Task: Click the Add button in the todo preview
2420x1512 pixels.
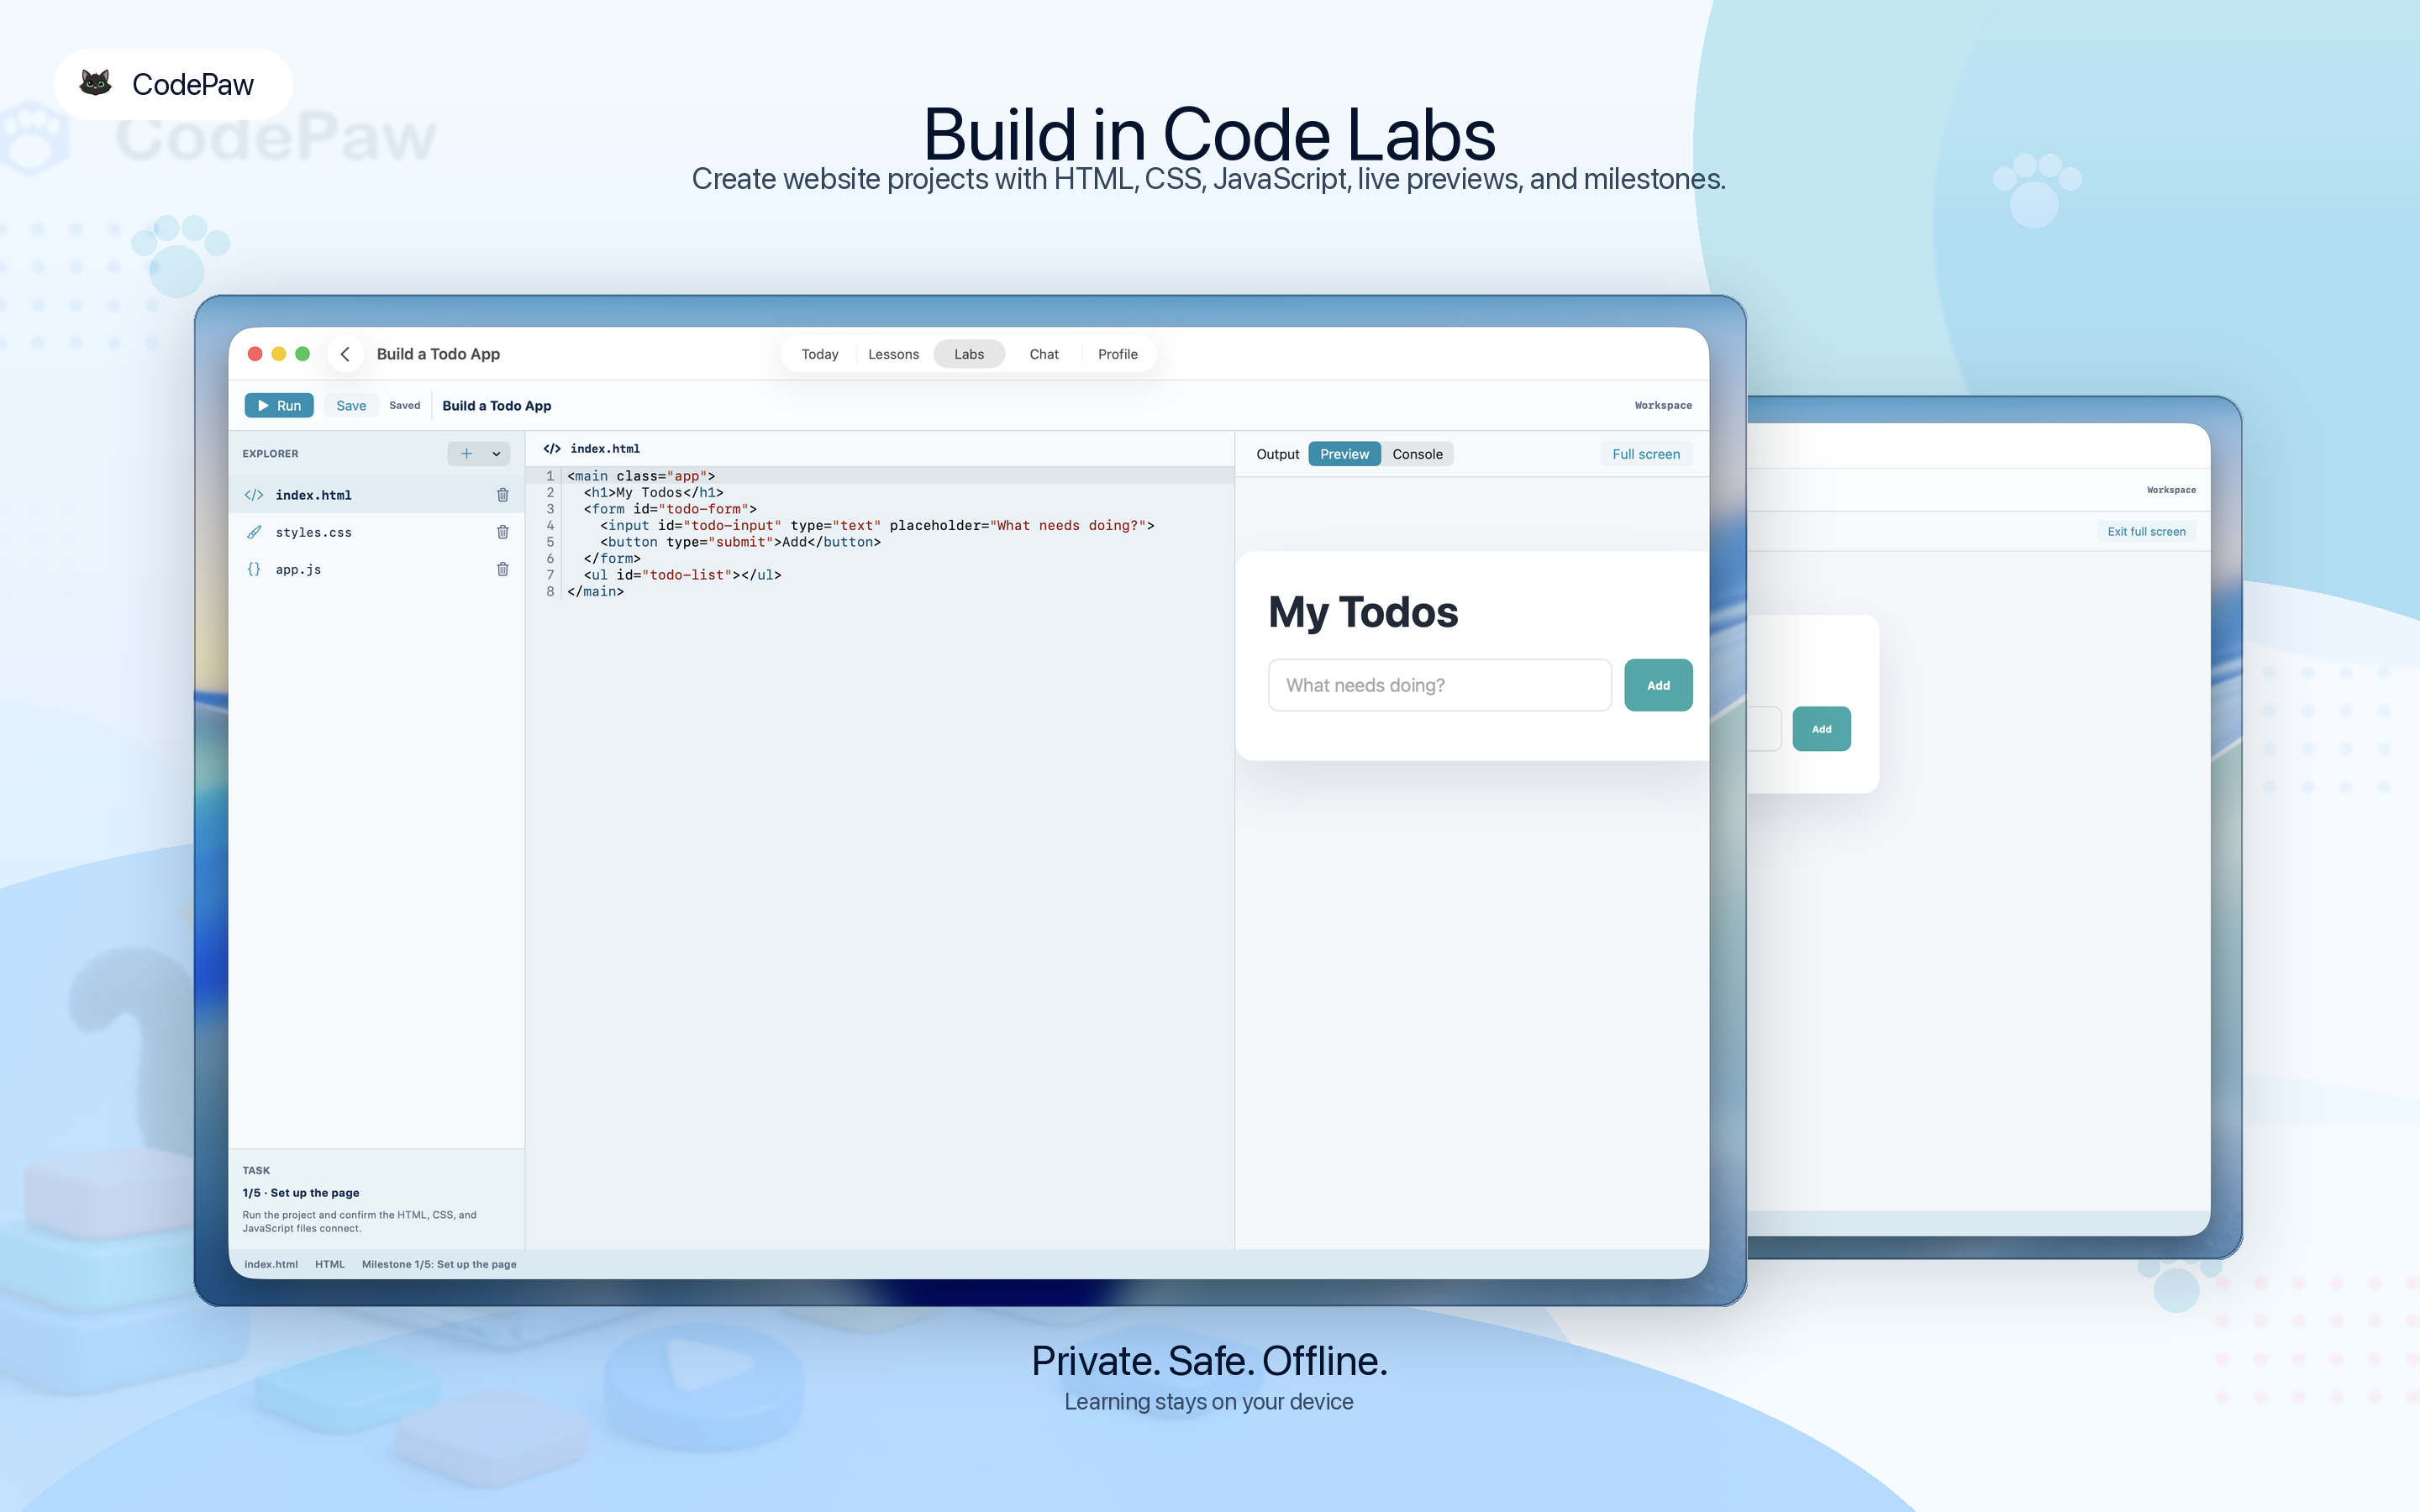Action: [1658, 685]
